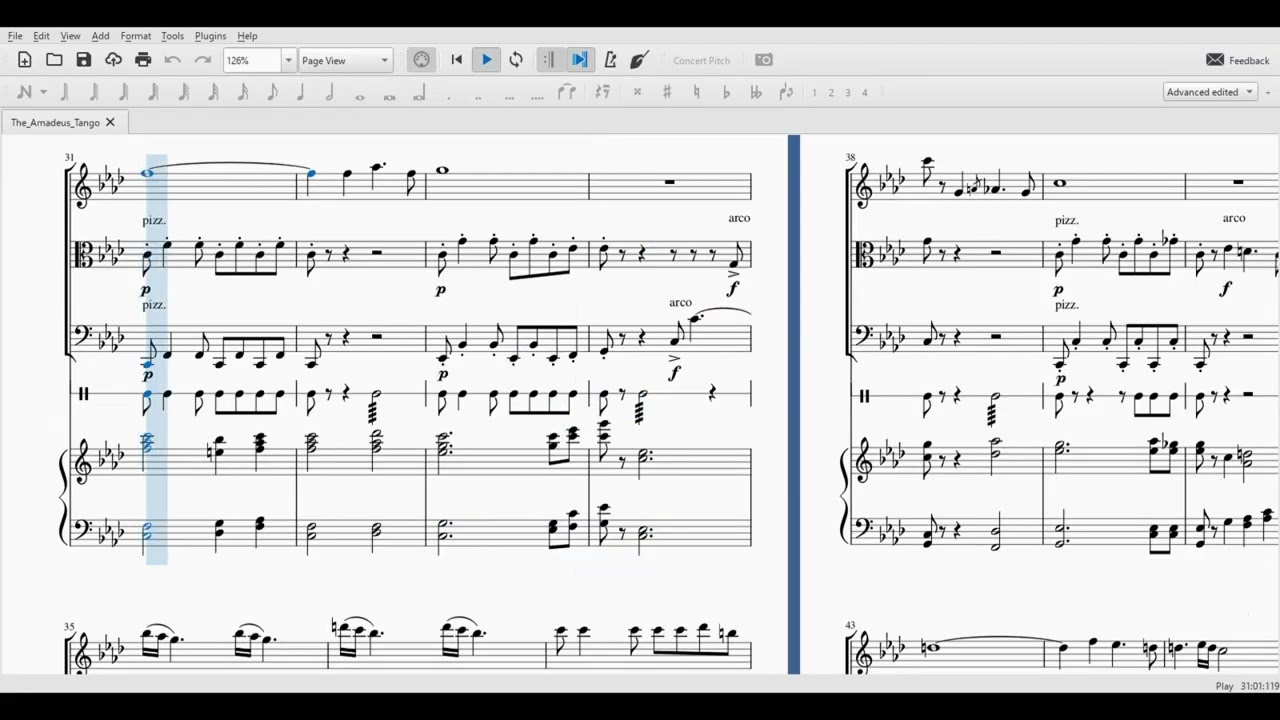Select quarter note duration

301,92
